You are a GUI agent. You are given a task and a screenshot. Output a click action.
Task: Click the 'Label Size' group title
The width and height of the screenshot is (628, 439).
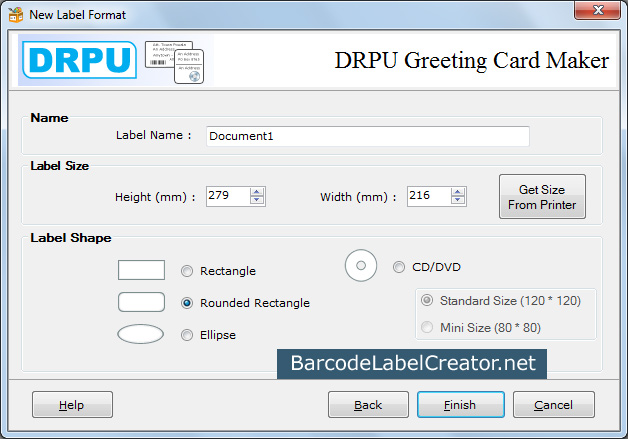(60, 166)
